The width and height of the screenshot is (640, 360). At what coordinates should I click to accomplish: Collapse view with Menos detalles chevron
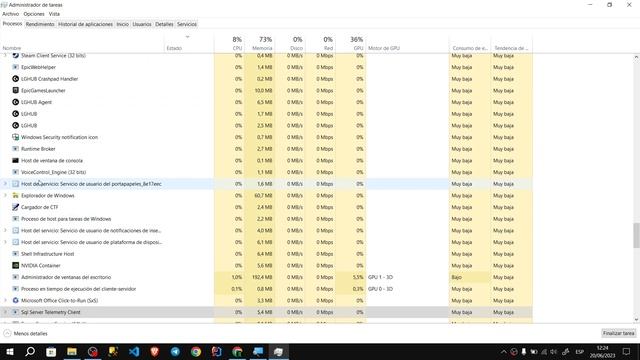pos(7,333)
